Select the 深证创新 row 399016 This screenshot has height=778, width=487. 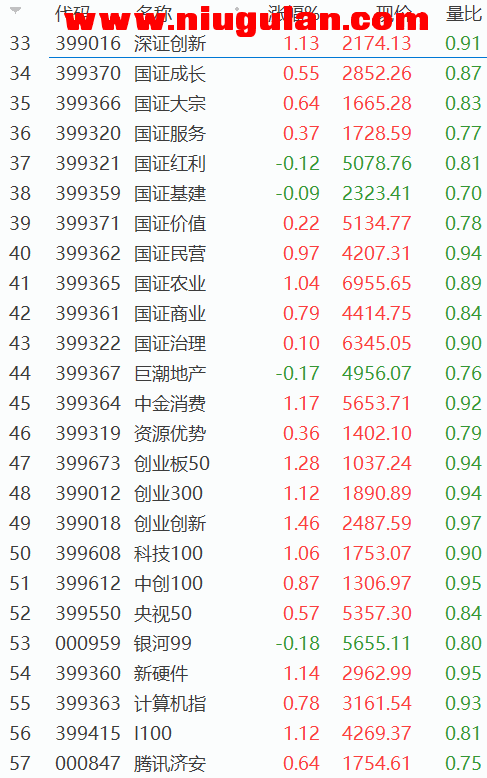[244, 44]
